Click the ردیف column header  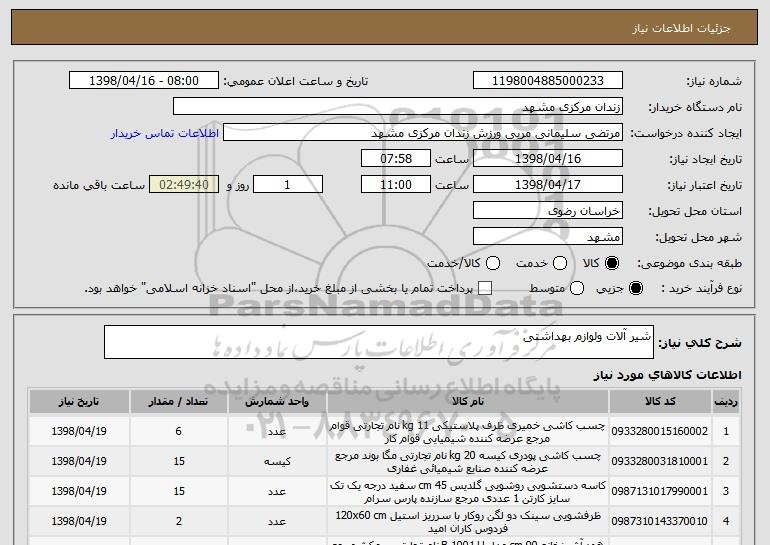726,402
